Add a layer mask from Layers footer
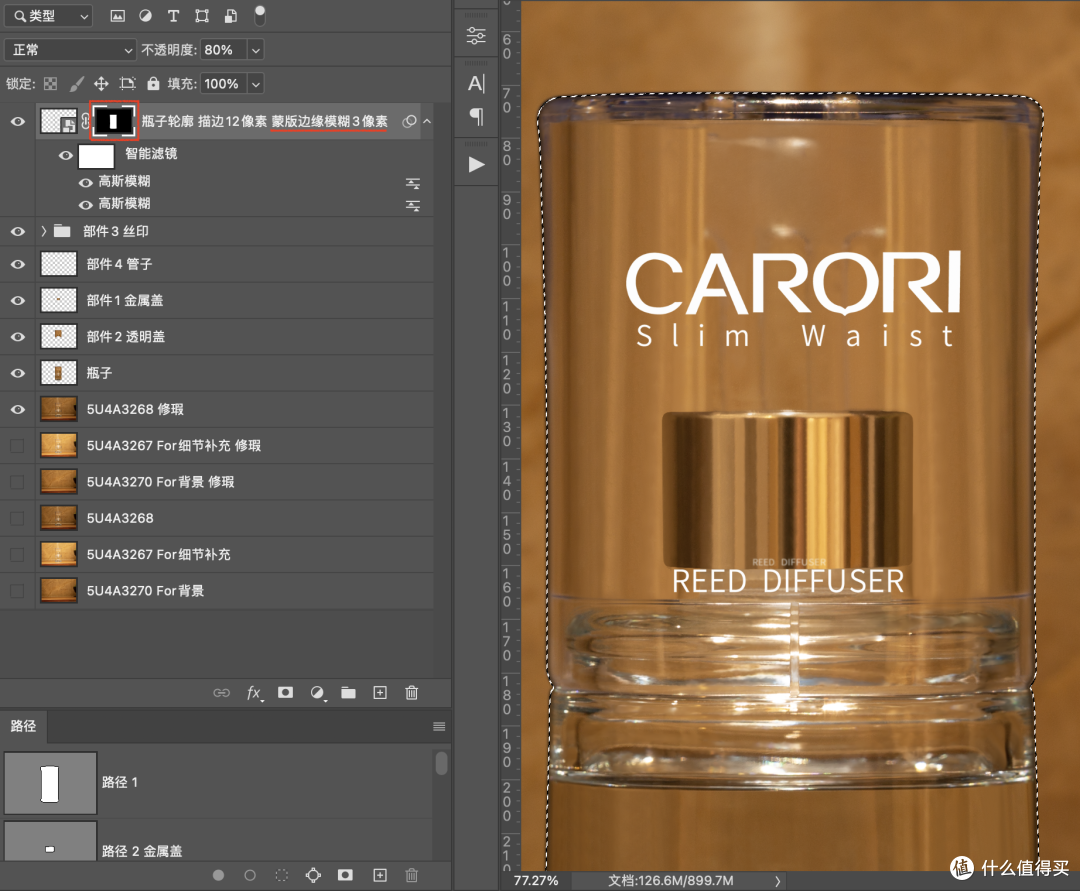1080x891 pixels. tap(285, 693)
